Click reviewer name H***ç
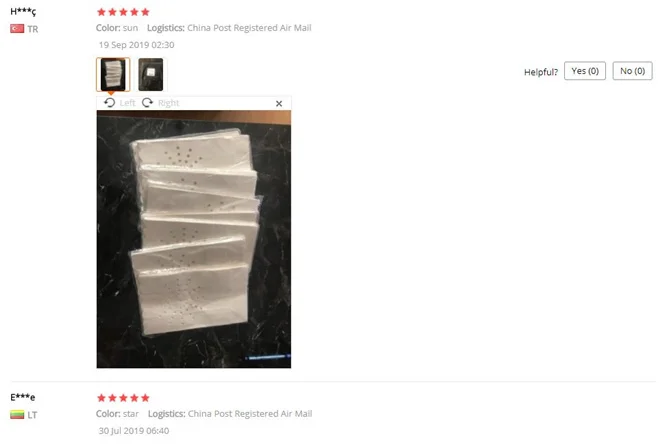 23,11
